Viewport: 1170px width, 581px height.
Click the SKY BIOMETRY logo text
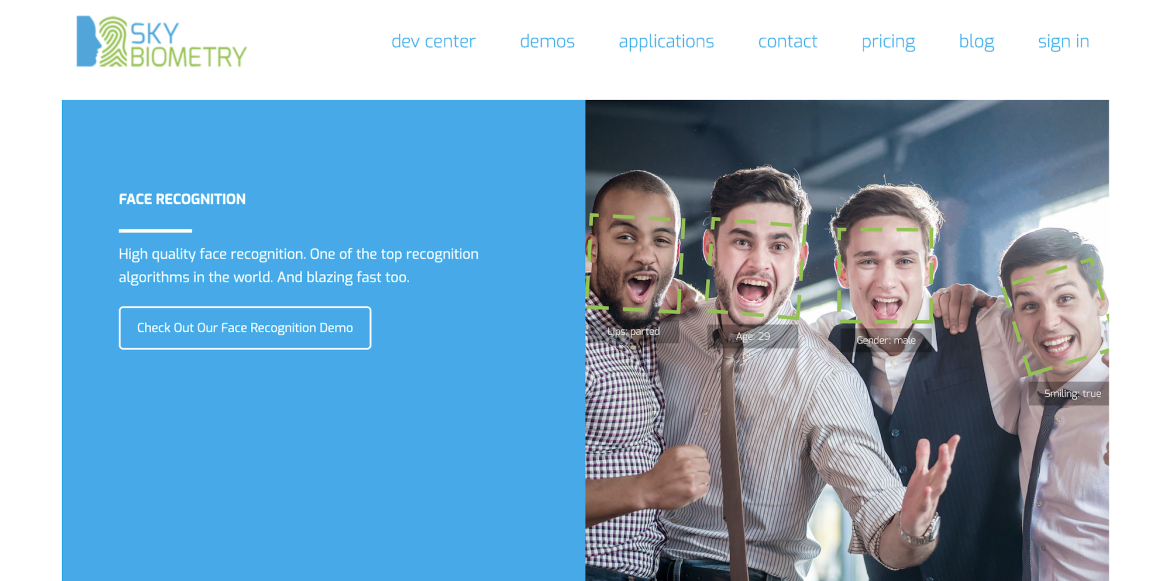(x=187, y=43)
